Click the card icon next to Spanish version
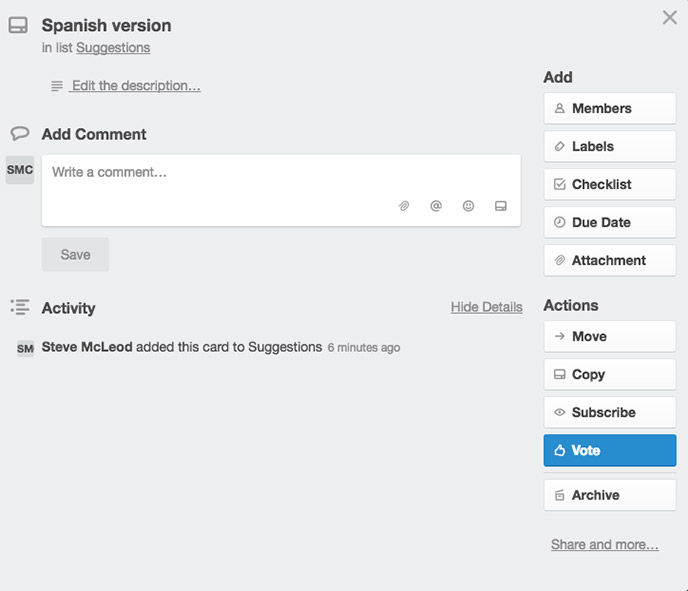688x591 pixels. (18, 26)
